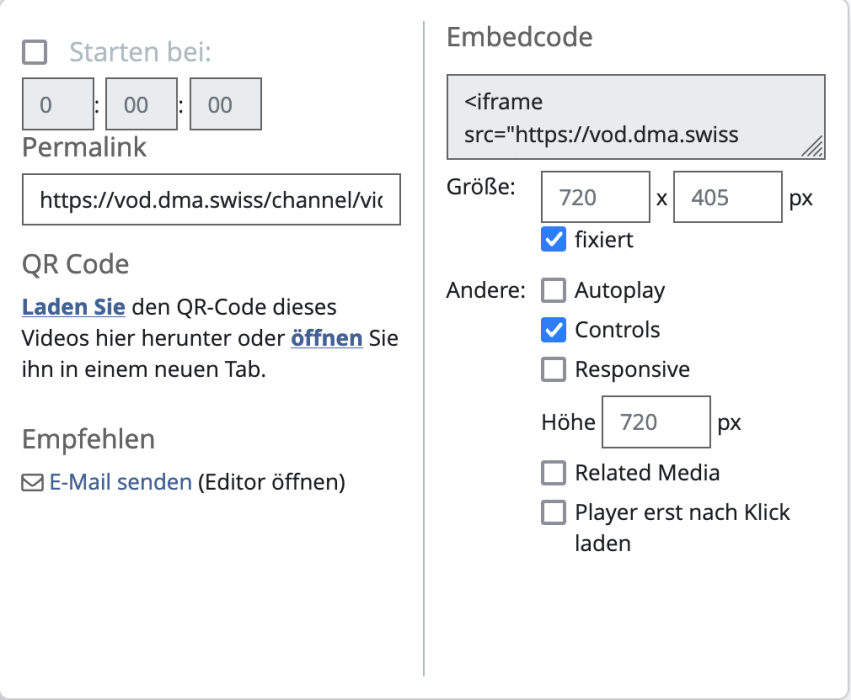This screenshot has height=700, width=851.
Task: Click the embed width field showing 720
Action: [x=595, y=197]
